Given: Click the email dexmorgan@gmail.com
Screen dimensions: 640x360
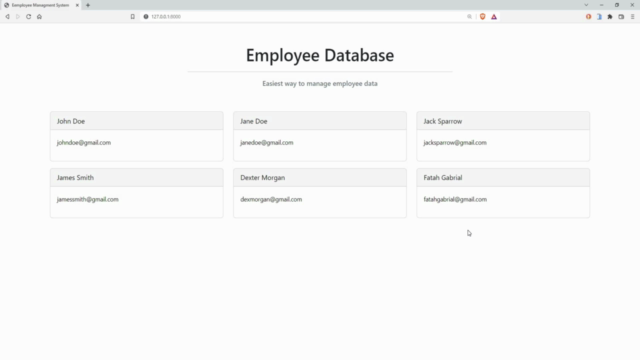Looking at the screenshot, I should click(271, 199).
